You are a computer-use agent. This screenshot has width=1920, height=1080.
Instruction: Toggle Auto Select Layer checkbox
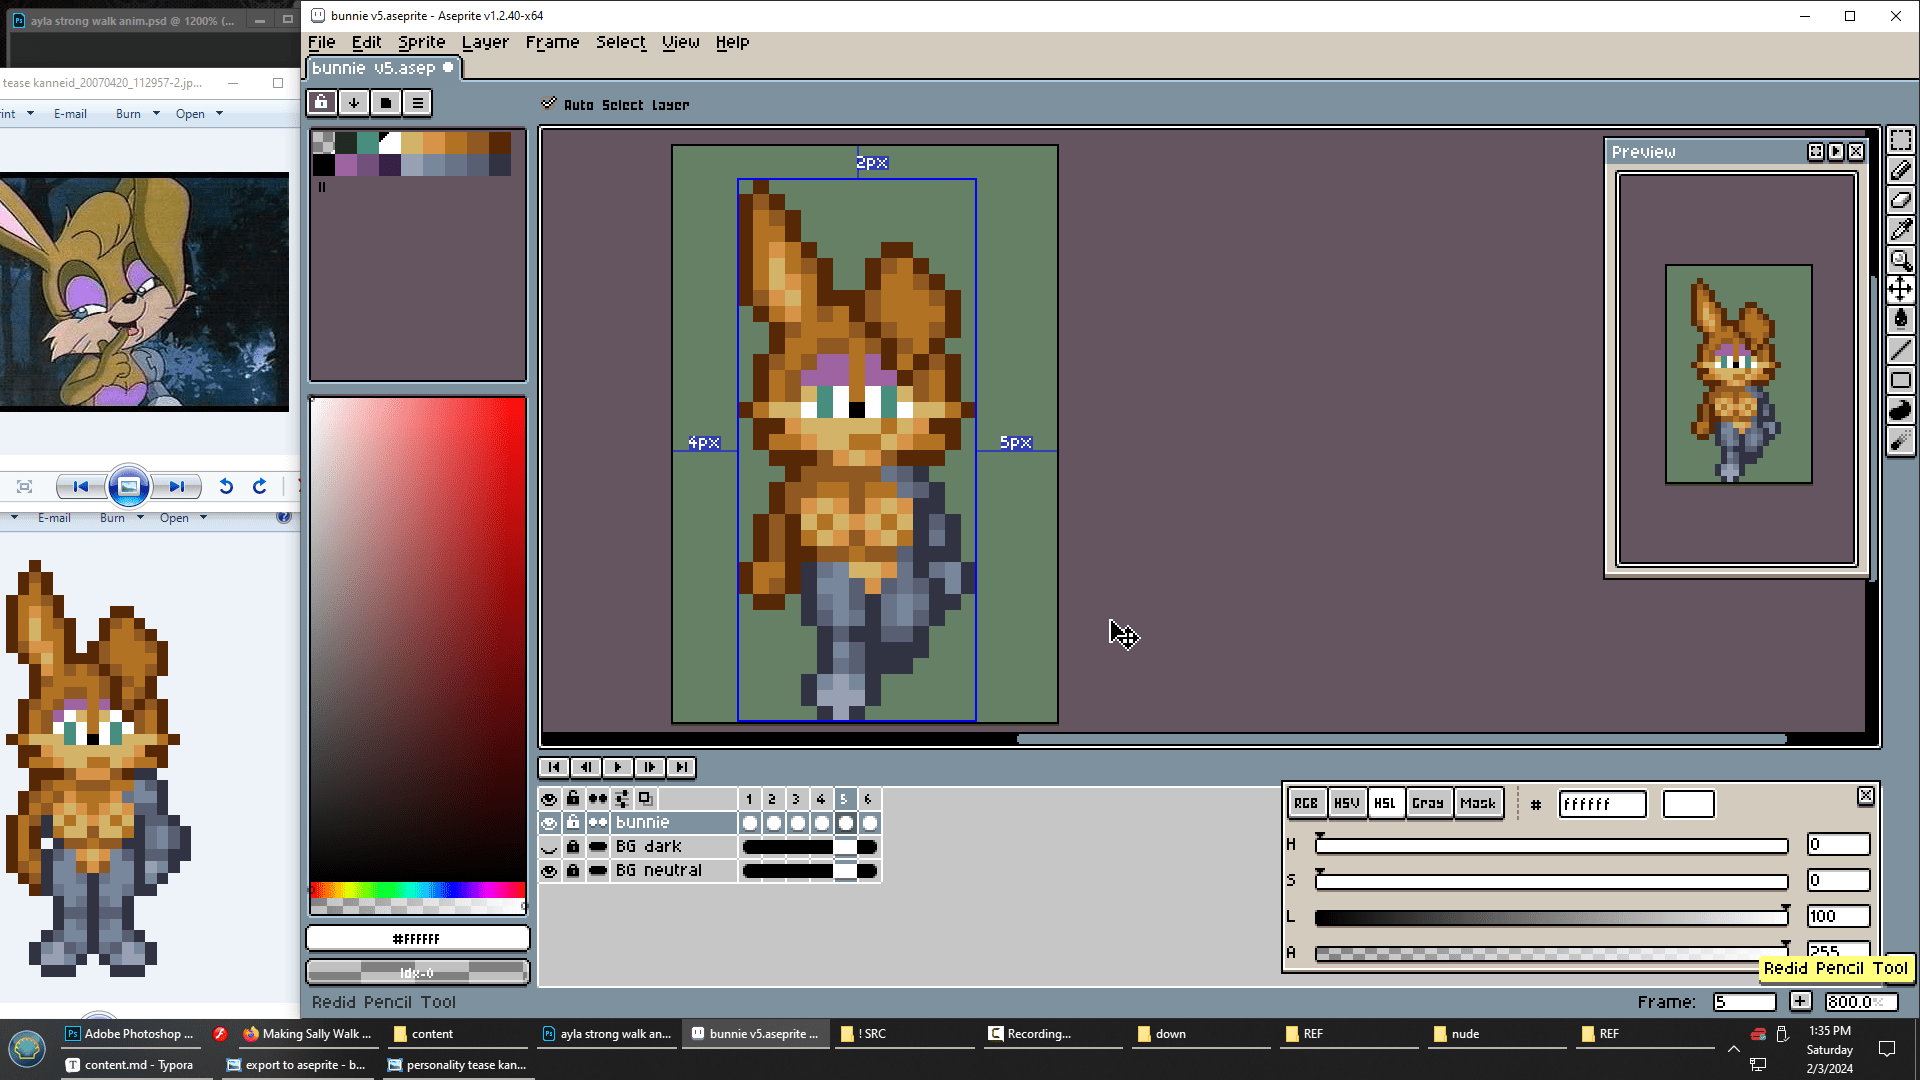(x=549, y=103)
